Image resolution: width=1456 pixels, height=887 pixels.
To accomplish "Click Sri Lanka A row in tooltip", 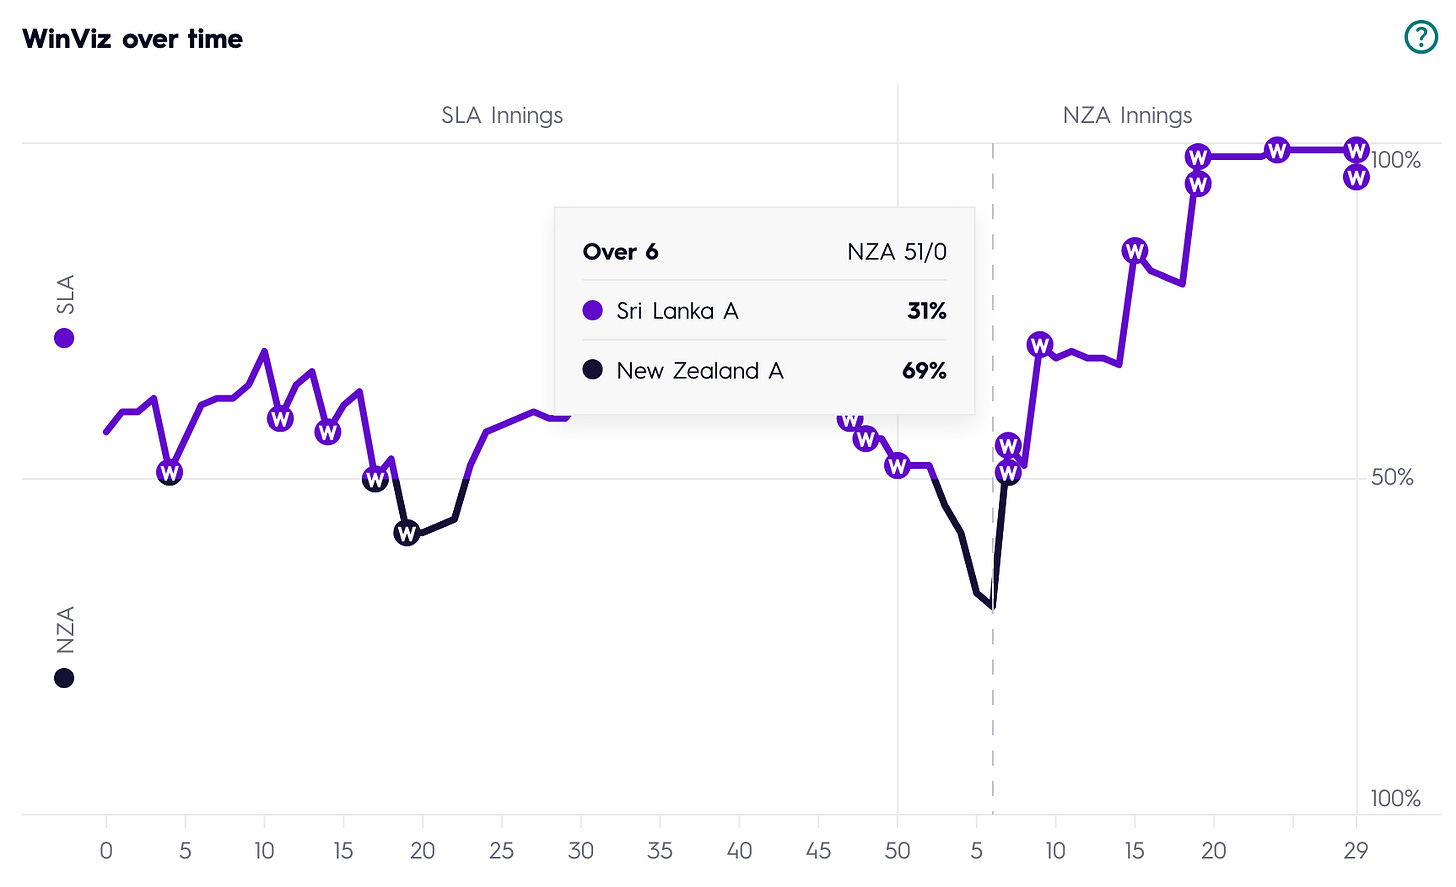I will tap(764, 311).
